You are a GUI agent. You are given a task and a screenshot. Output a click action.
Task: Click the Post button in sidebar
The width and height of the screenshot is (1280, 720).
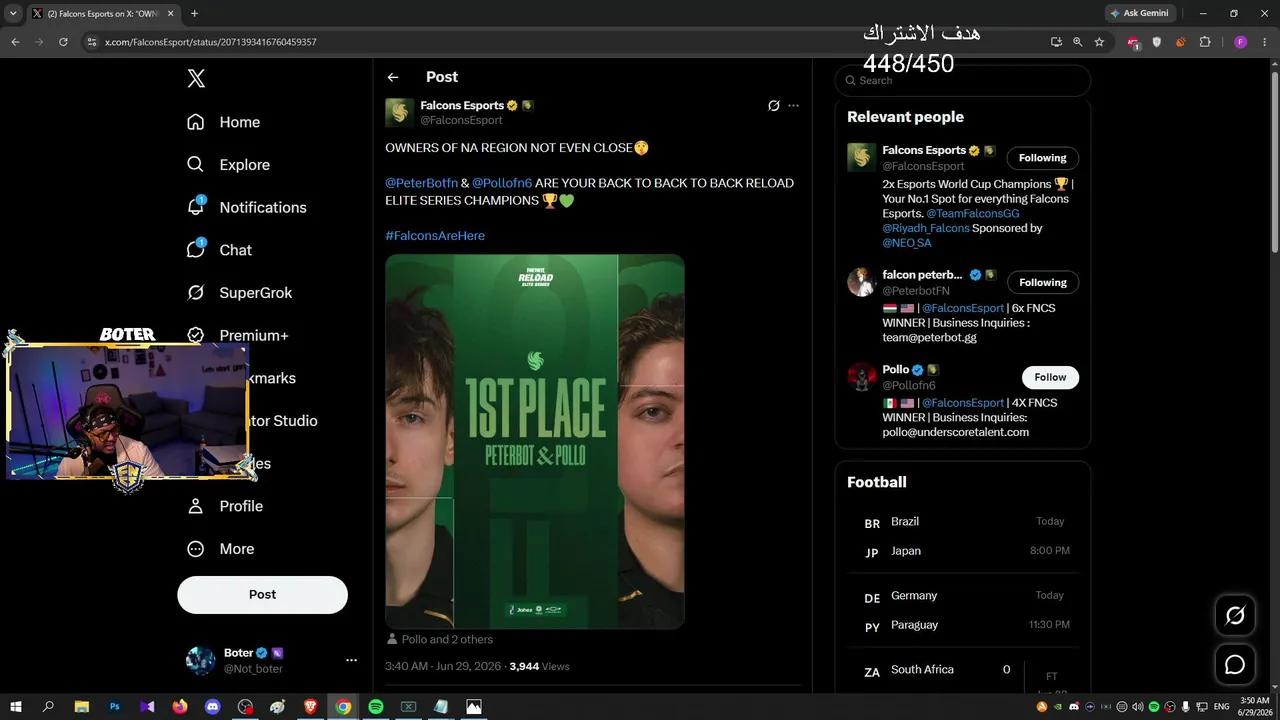(262, 594)
